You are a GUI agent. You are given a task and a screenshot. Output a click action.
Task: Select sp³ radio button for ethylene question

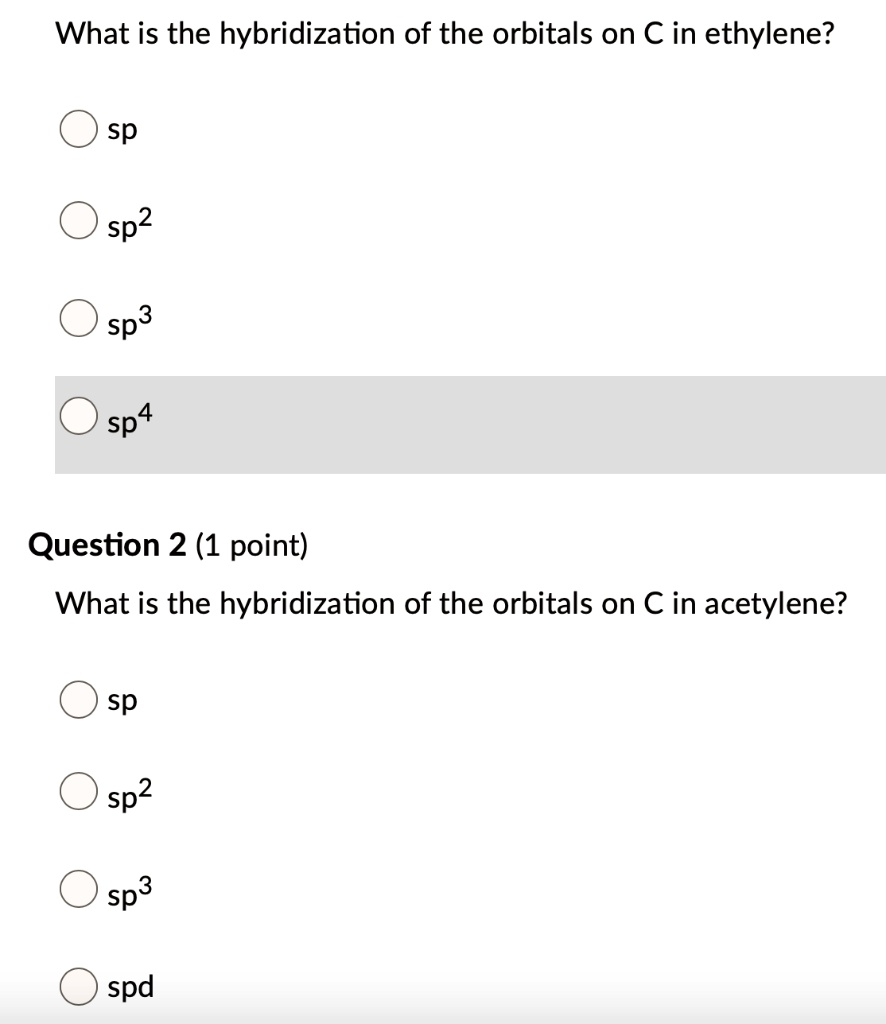tap(79, 318)
